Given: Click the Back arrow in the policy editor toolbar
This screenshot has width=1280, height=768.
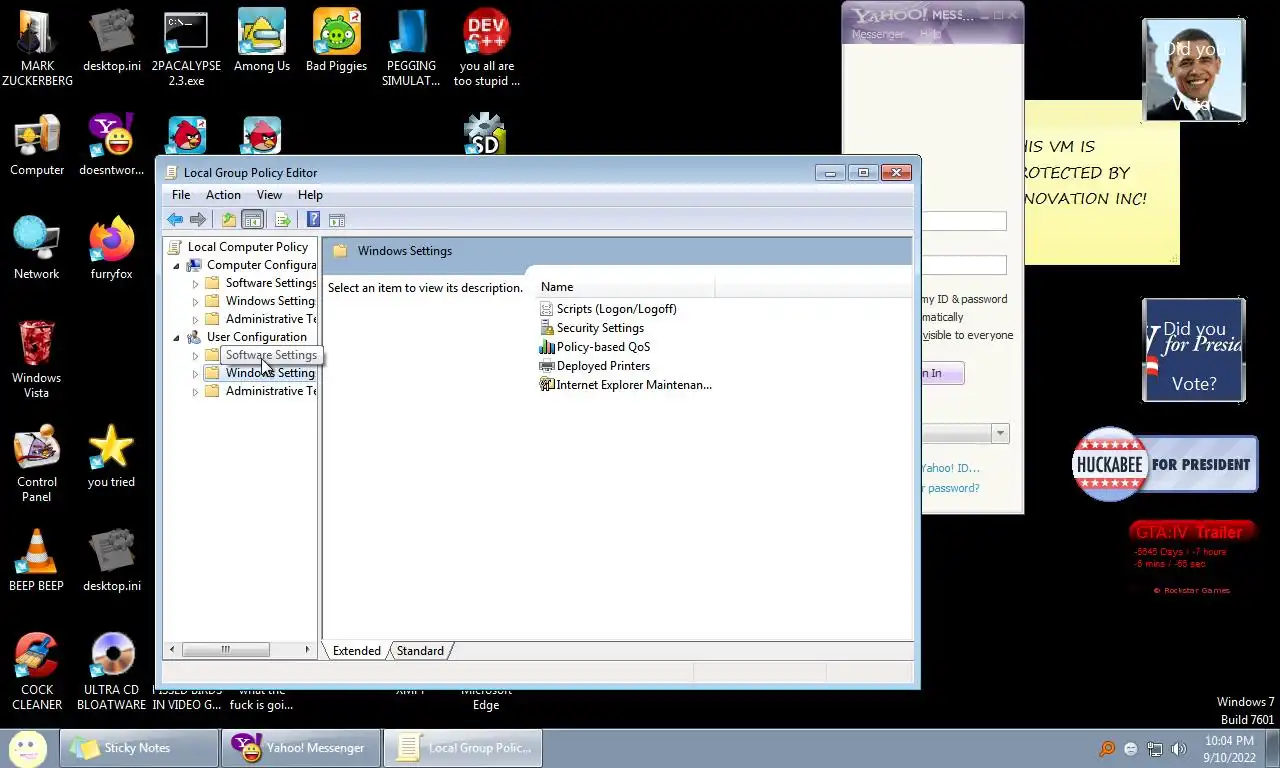Looking at the screenshot, I should [175, 220].
